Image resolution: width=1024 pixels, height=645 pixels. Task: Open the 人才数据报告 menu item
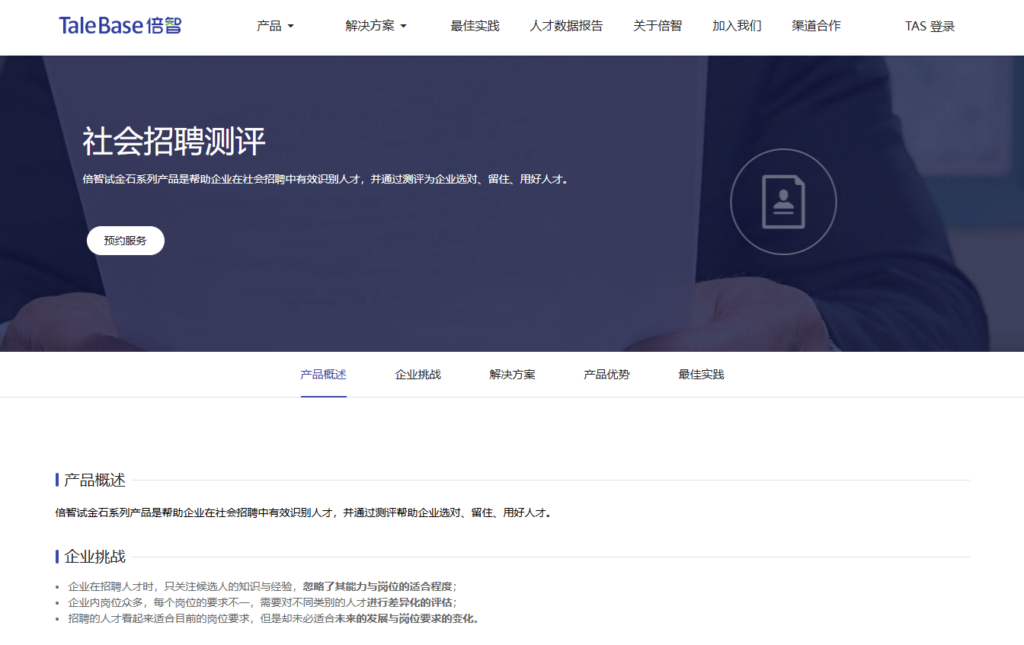pos(566,27)
